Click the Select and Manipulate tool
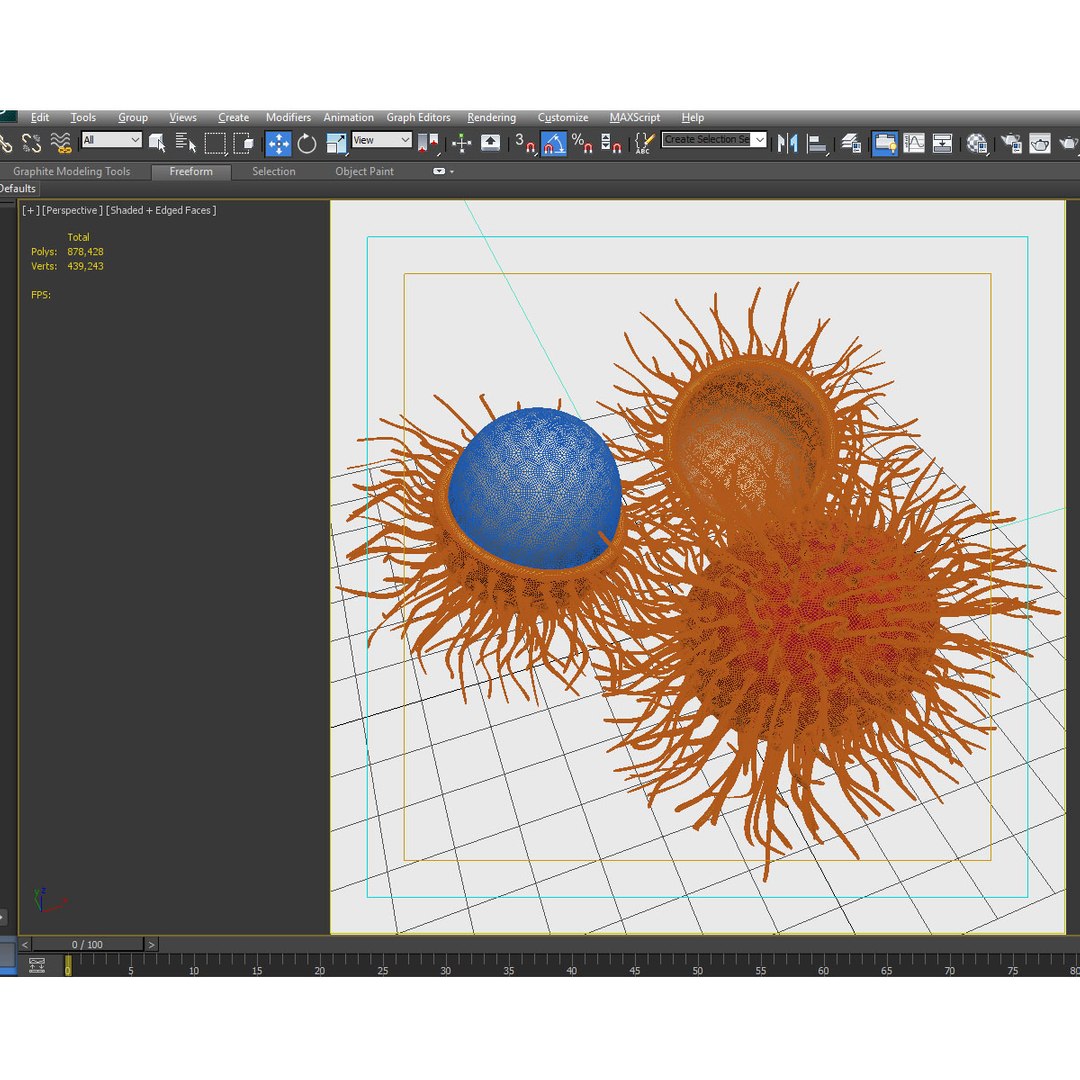Screen dimensions: 1080x1080 pyautogui.click(x=461, y=143)
